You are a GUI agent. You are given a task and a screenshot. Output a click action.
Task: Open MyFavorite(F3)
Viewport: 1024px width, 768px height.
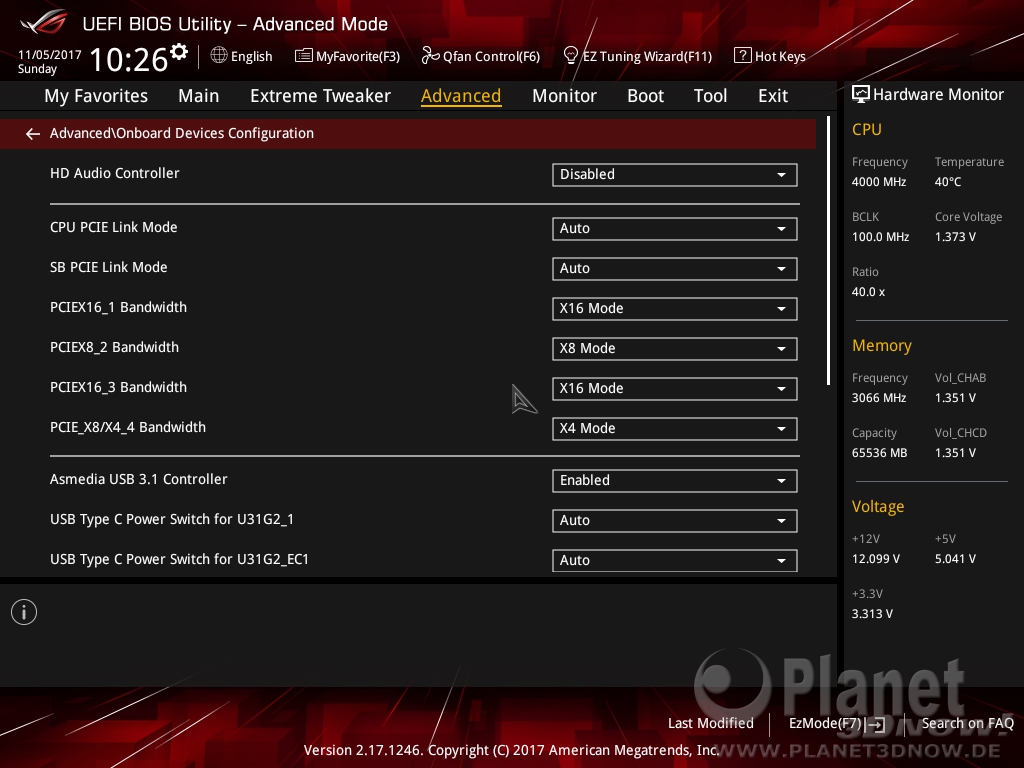(x=347, y=56)
